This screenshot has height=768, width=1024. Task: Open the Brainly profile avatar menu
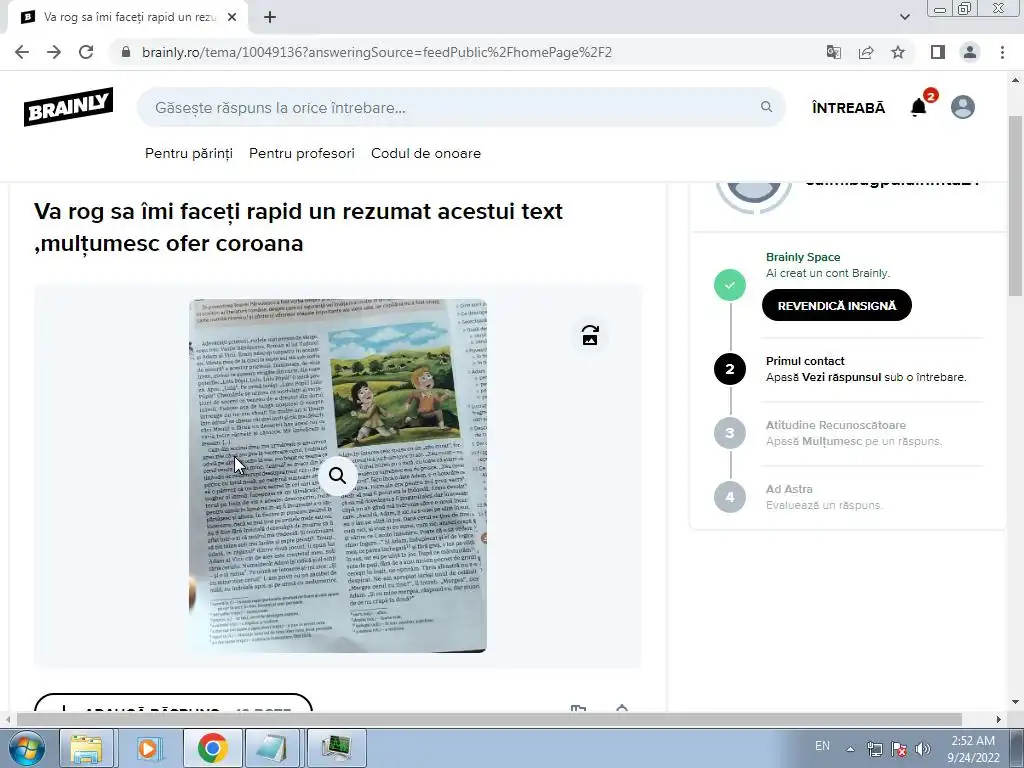(x=963, y=107)
